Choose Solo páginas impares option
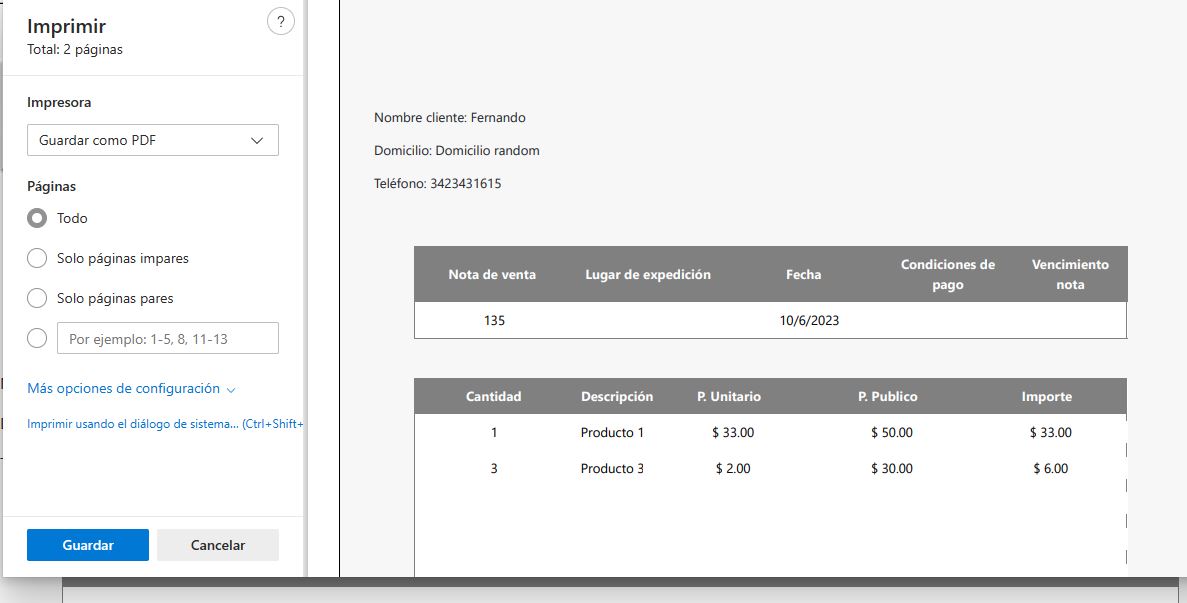 click(x=37, y=258)
